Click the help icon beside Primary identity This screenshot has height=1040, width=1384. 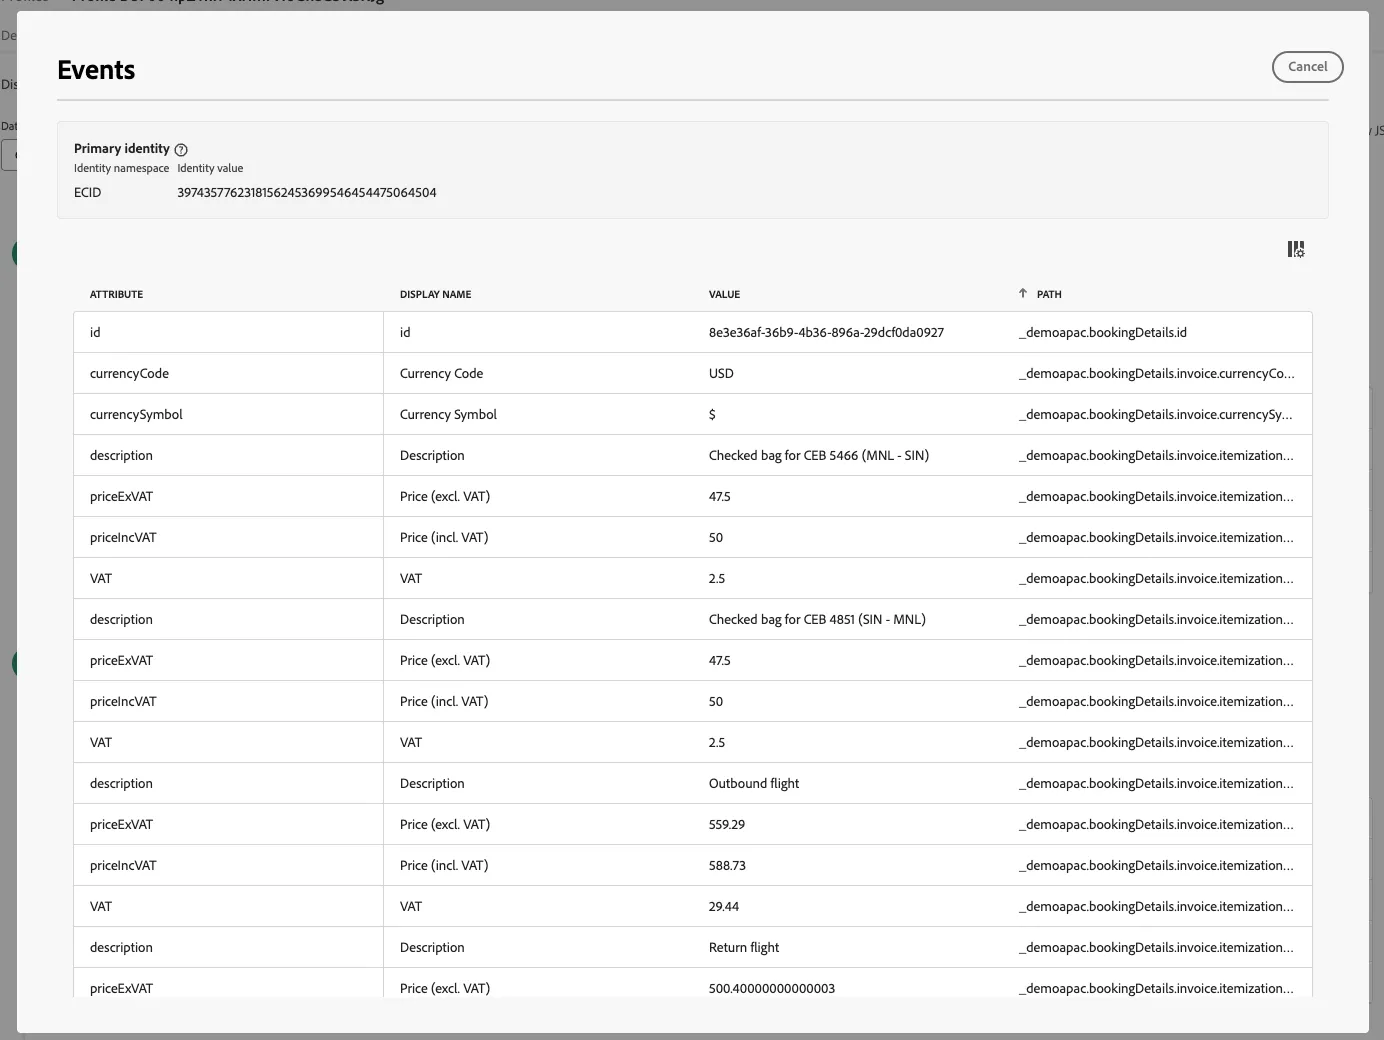[x=181, y=150]
